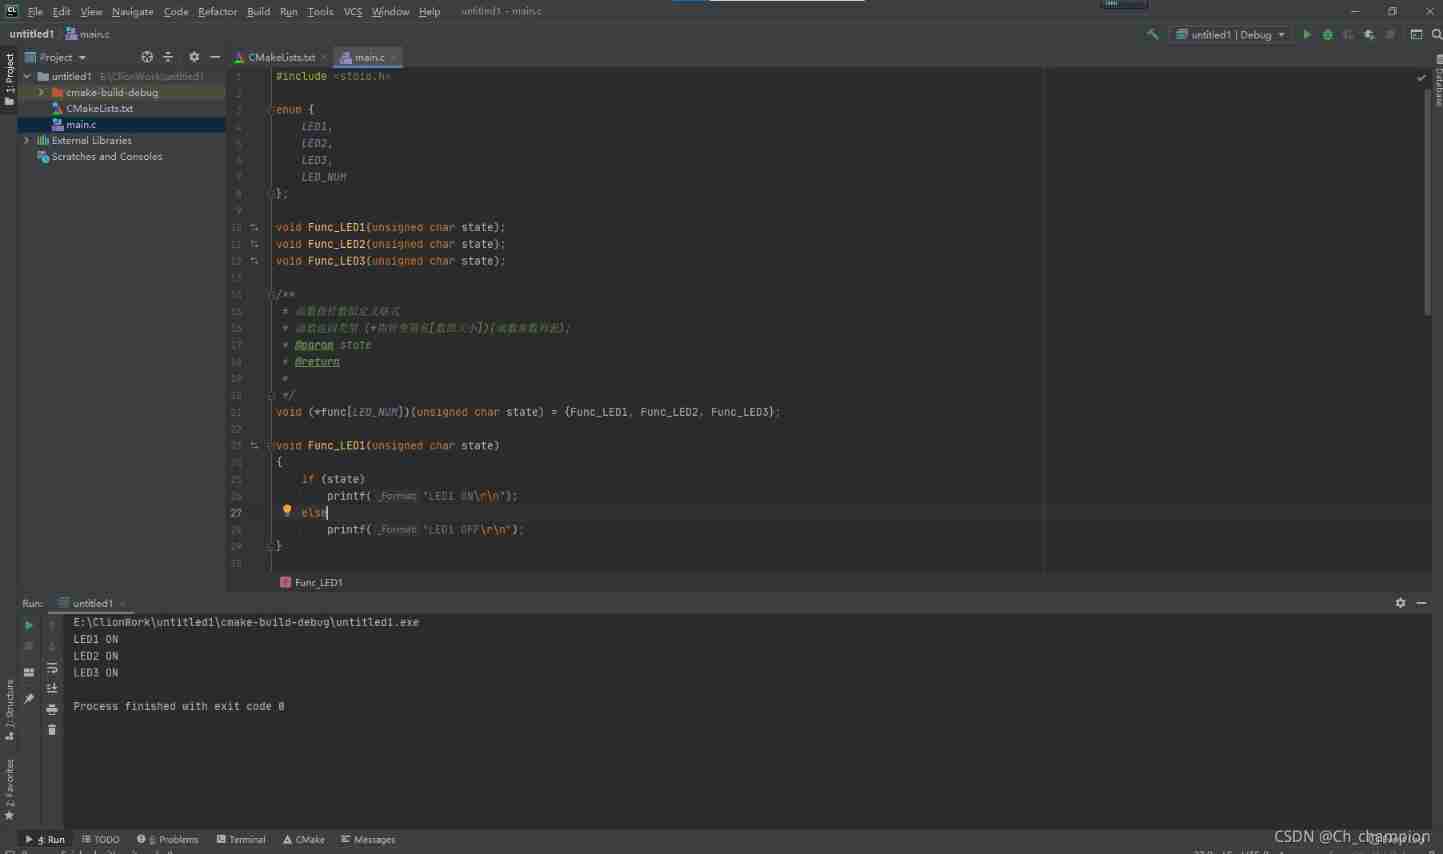Clear all output with trash icon

click(x=52, y=730)
